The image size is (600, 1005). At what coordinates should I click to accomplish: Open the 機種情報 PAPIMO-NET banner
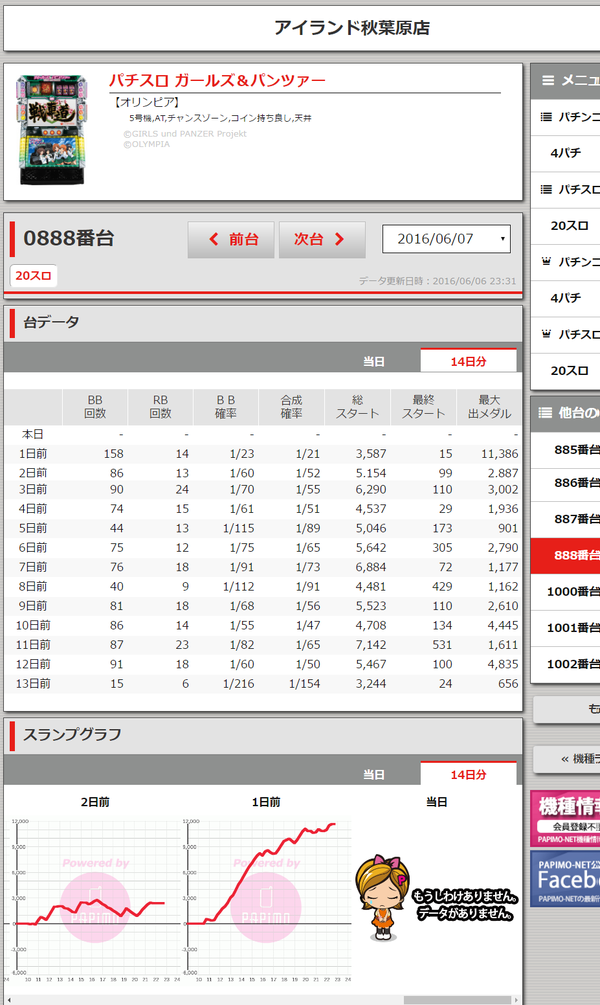tap(565, 818)
